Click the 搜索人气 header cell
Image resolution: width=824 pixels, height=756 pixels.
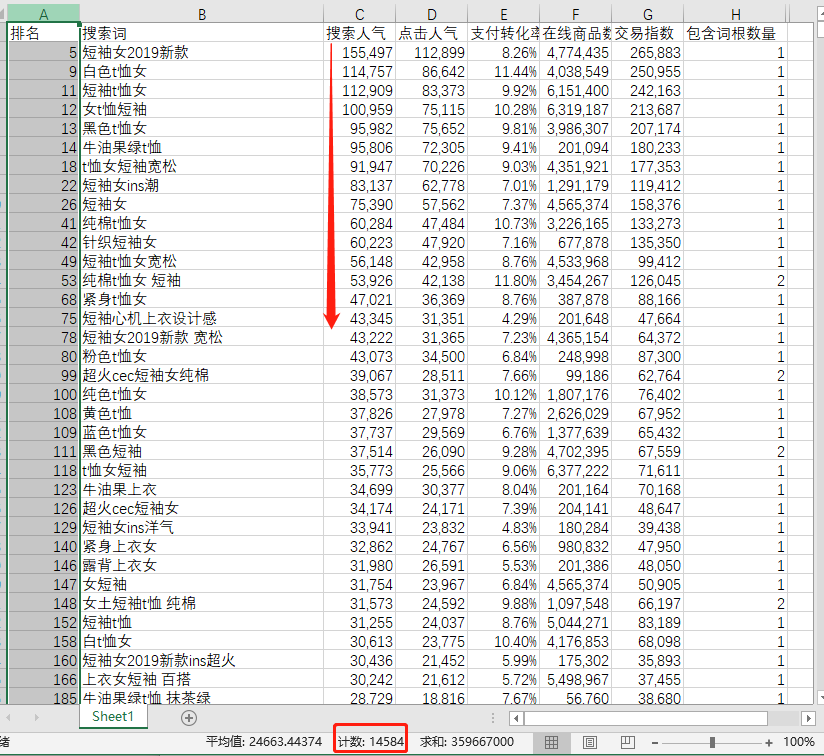359,33
